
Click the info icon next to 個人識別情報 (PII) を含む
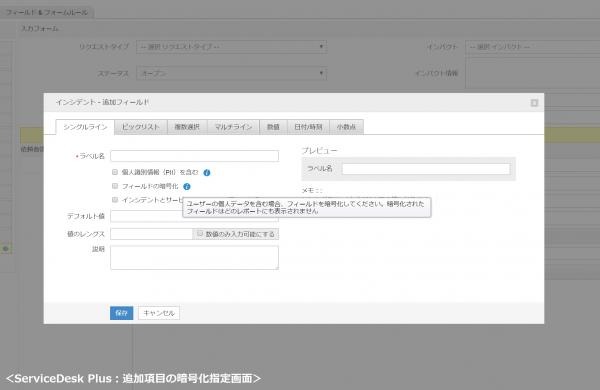tap(207, 173)
